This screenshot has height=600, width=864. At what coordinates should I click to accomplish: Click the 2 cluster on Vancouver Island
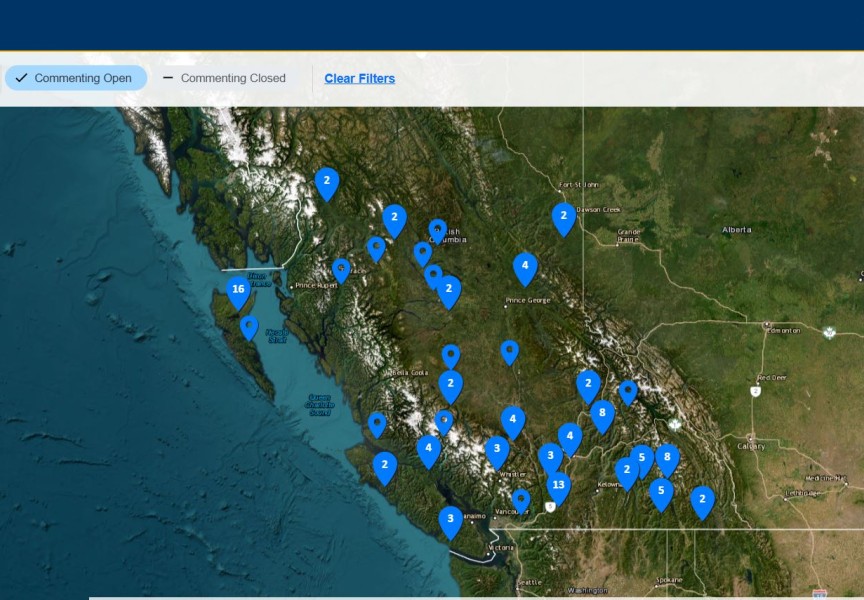coord(385,465)
